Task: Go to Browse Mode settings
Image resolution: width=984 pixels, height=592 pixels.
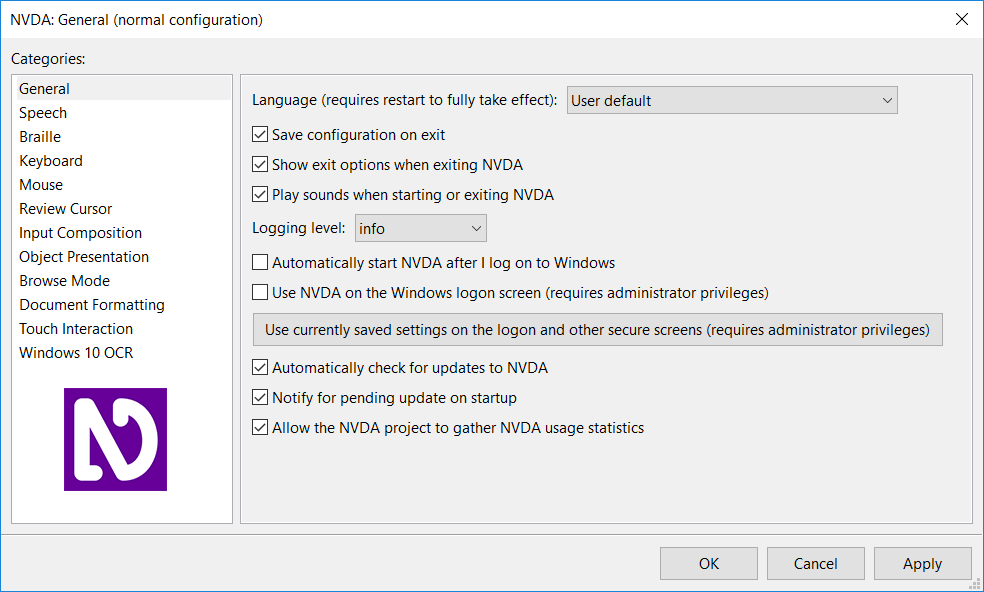Action: (x=64, y=281)
